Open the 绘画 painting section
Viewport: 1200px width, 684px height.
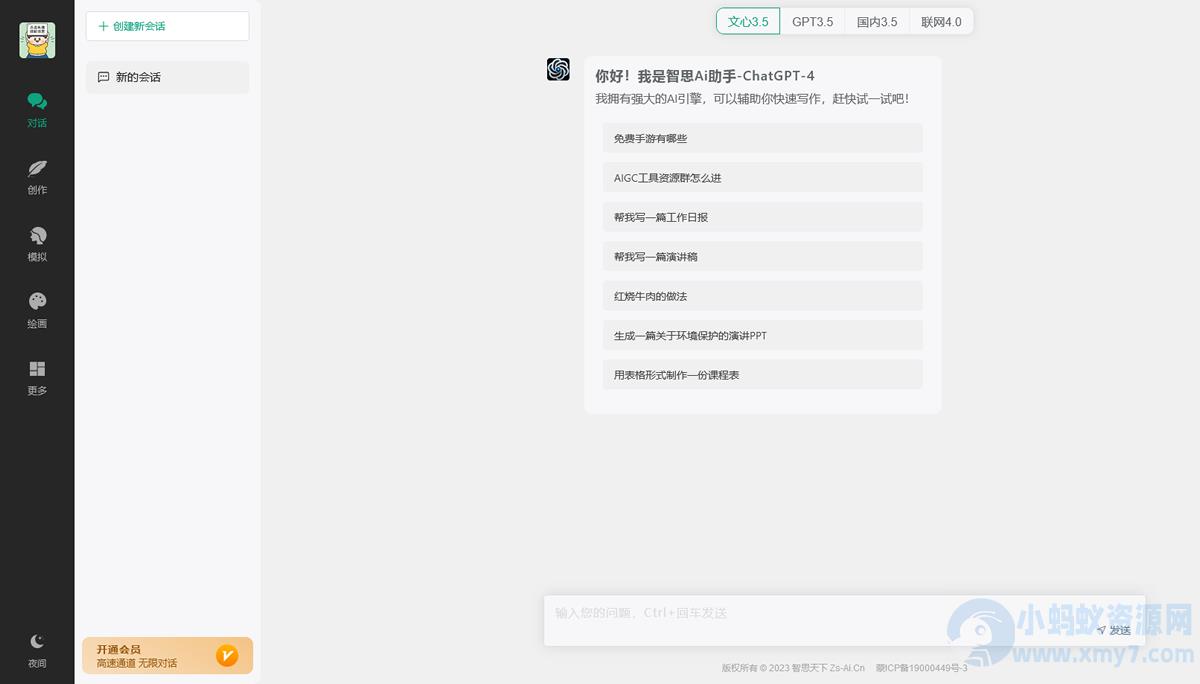[37, 311]
